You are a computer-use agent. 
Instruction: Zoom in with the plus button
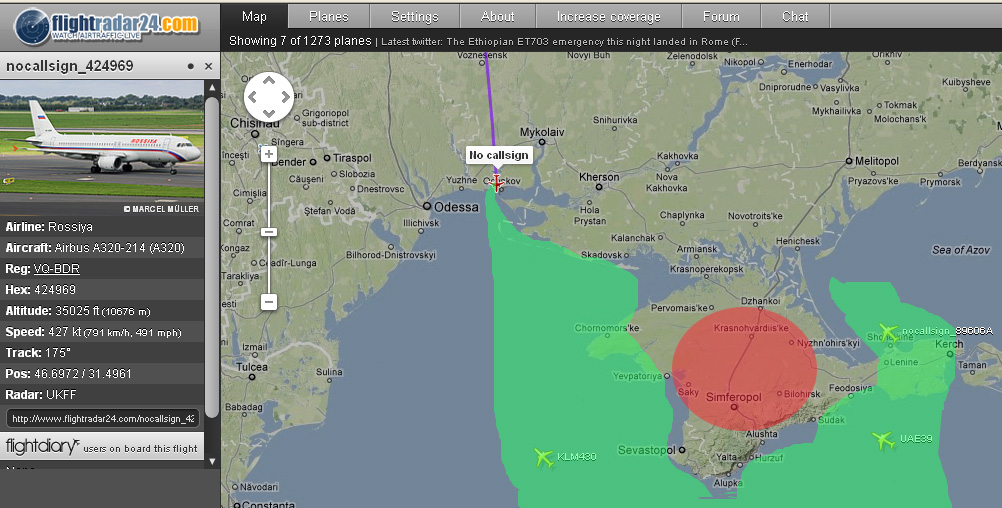(269, 154)
